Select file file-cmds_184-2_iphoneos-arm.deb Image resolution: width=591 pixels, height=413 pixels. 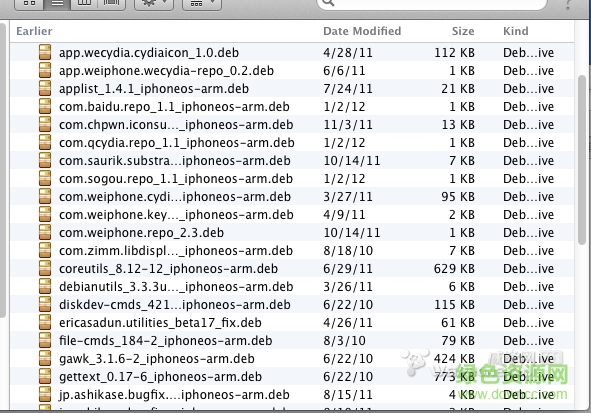165,341
